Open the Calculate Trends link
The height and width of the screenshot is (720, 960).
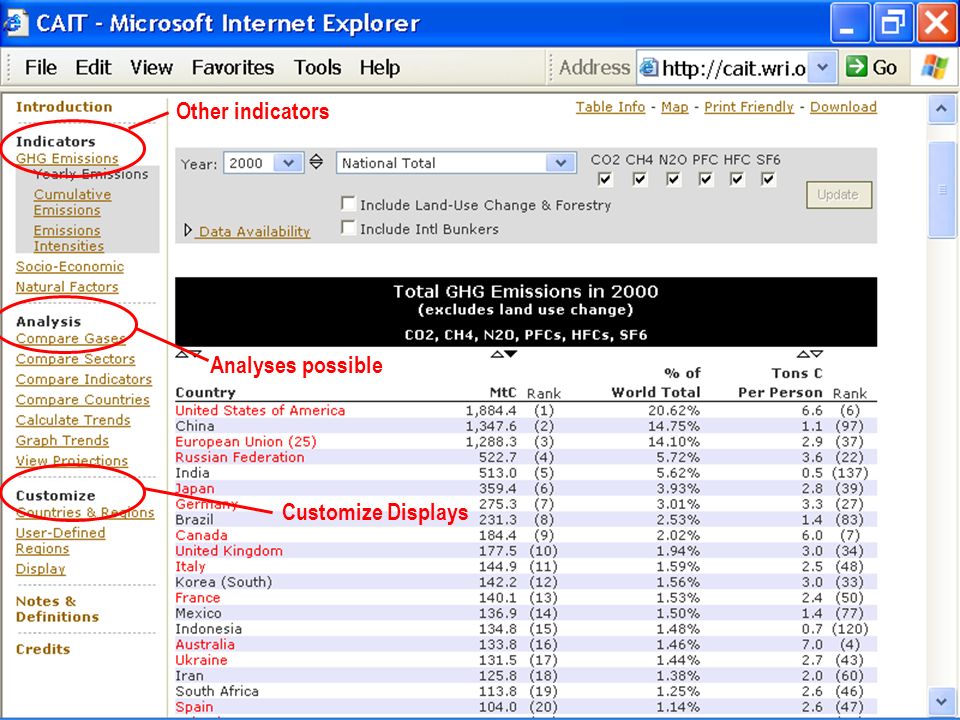pos(73,421)
